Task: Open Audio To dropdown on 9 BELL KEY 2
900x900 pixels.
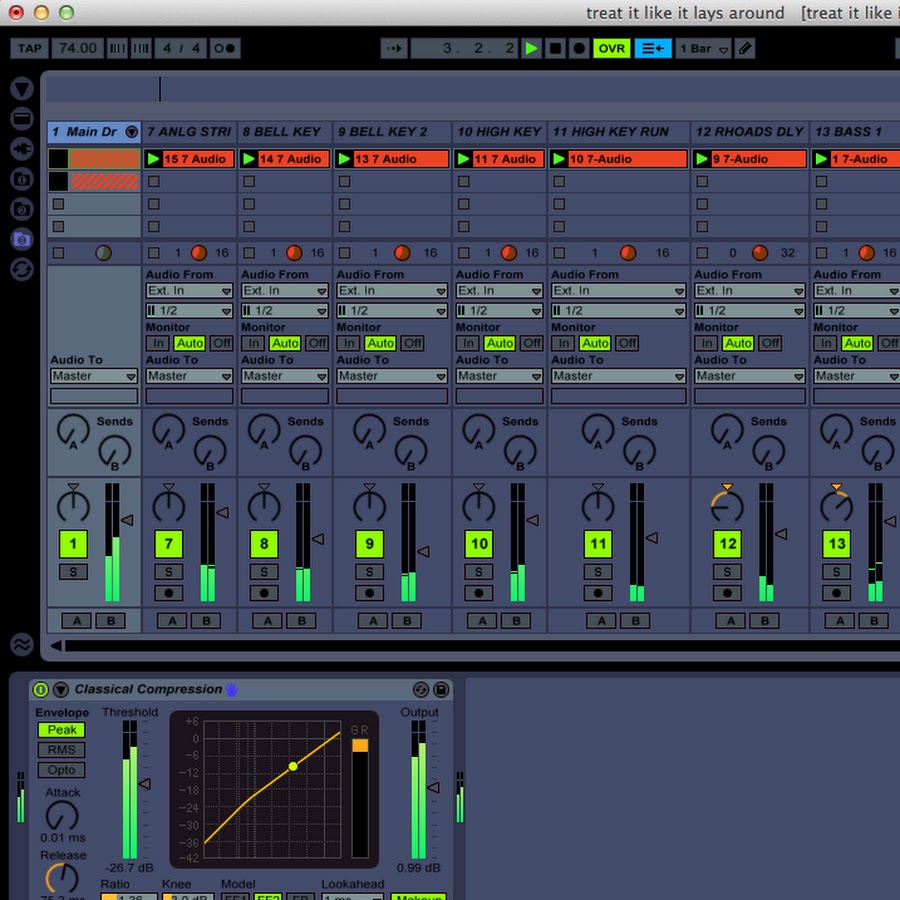Action: coord(391,376)
